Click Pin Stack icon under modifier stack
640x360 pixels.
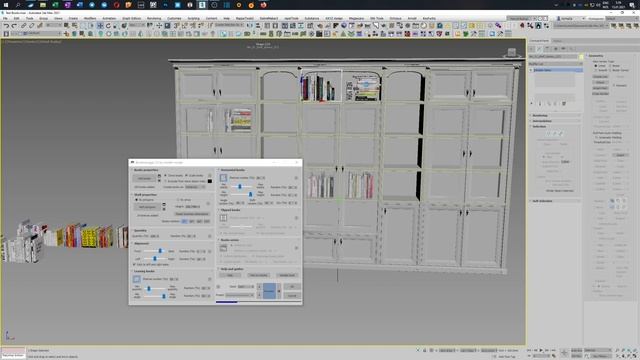click(x=532, y=104)
